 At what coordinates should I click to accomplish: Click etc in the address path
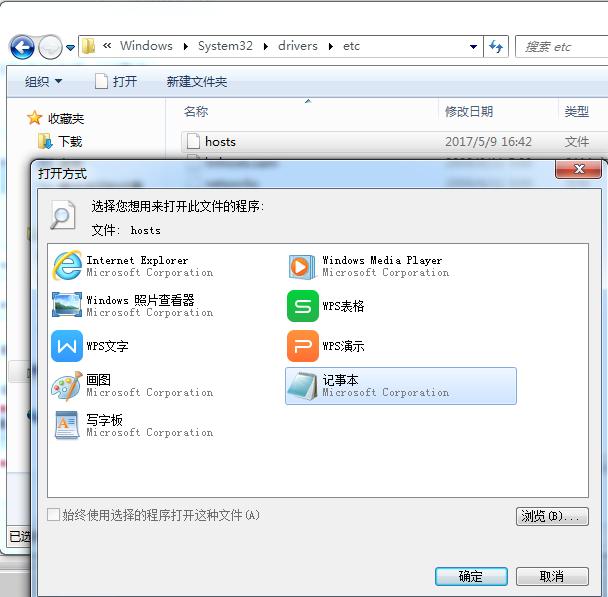pos(351,46)
